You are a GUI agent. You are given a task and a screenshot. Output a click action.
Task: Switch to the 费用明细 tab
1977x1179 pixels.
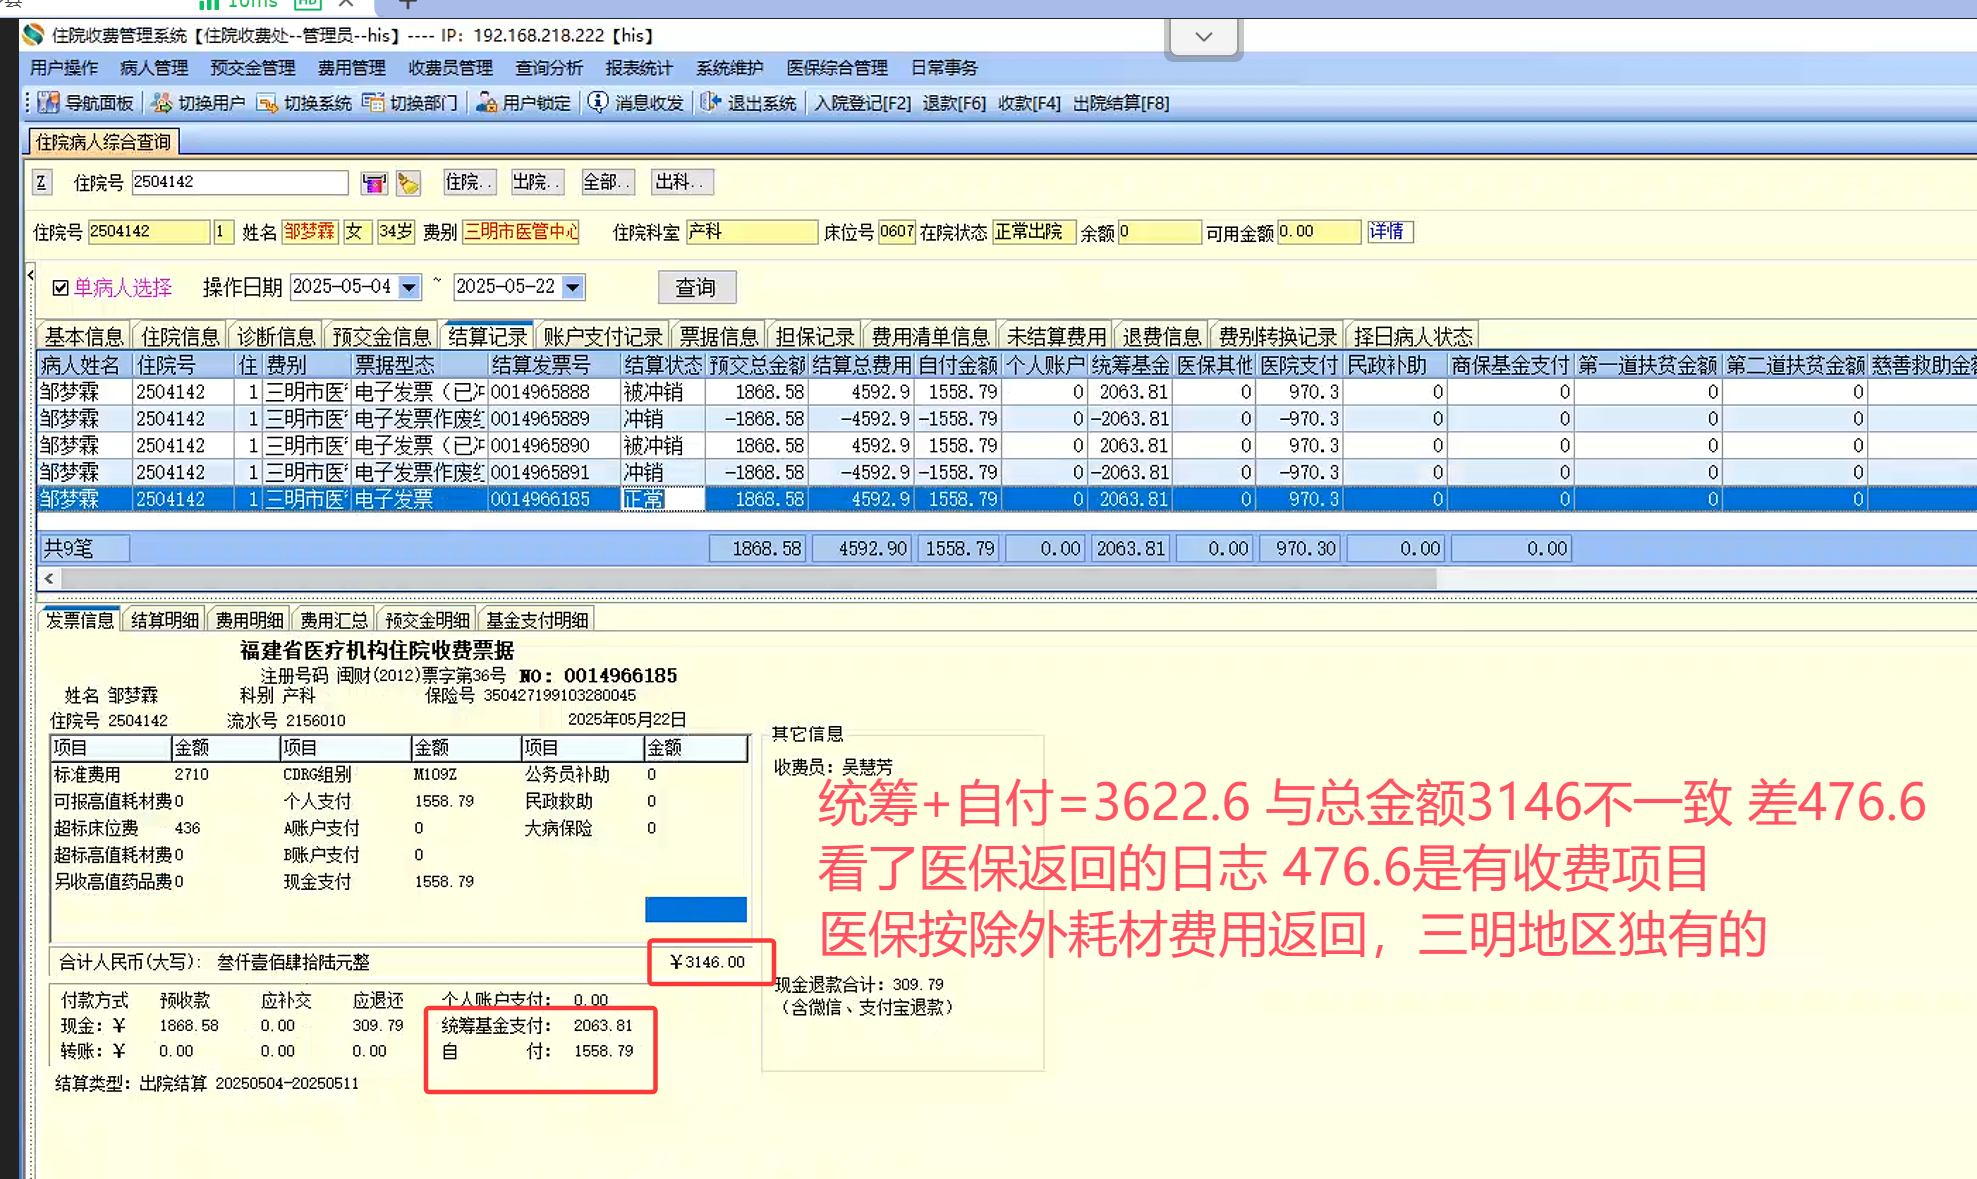click(x=249, y=620)
